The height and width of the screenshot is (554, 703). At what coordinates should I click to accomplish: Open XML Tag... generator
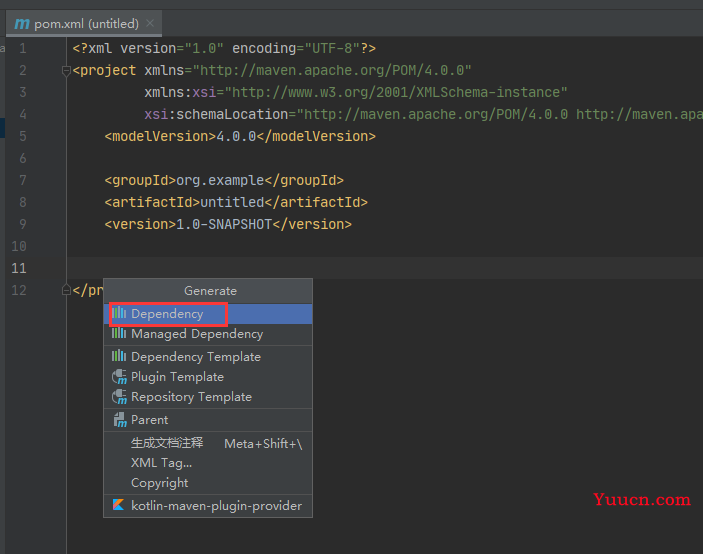[208, 463]
